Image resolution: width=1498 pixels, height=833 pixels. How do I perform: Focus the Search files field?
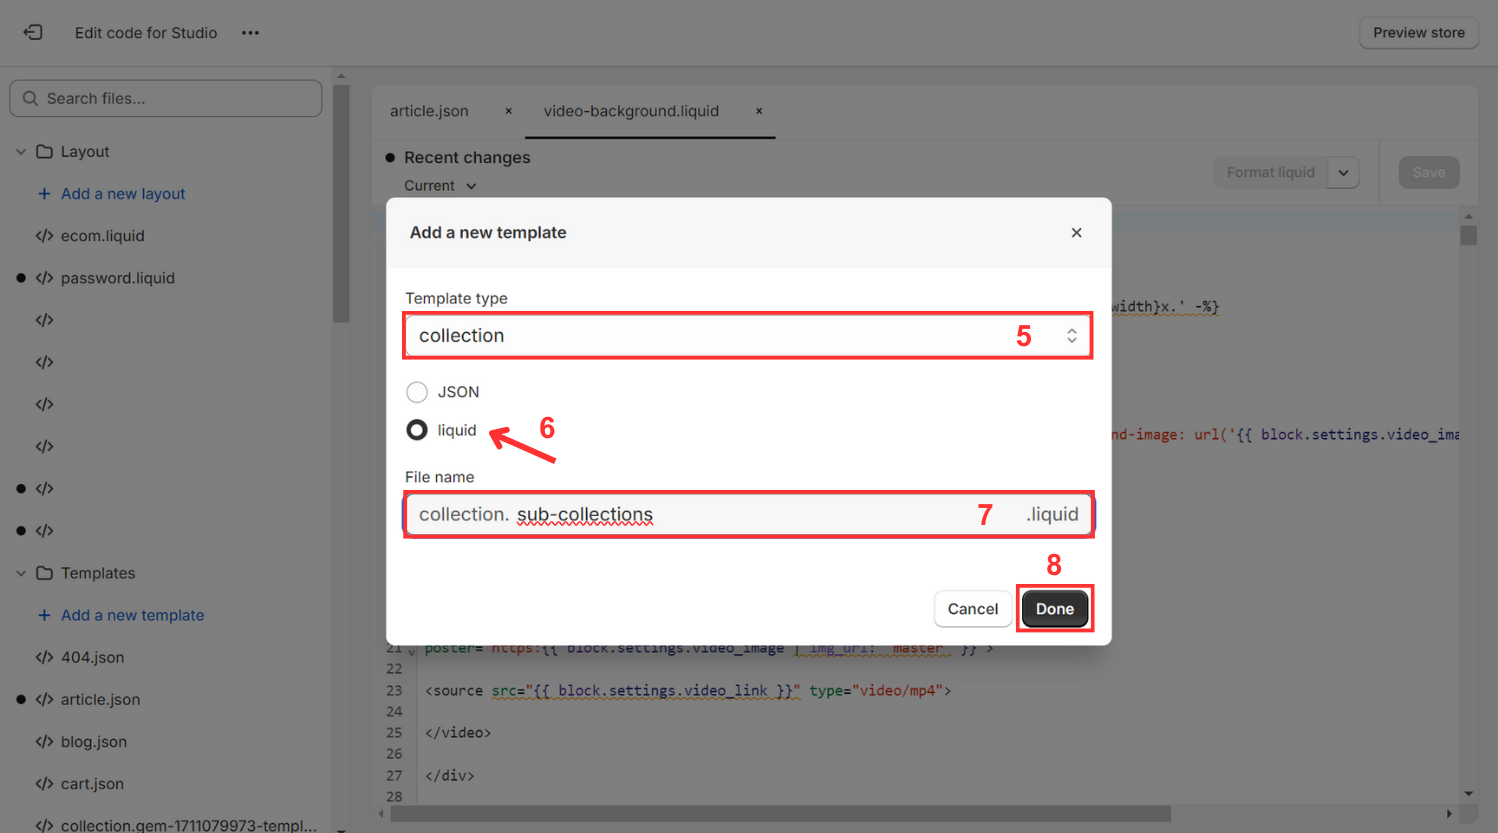166,98
